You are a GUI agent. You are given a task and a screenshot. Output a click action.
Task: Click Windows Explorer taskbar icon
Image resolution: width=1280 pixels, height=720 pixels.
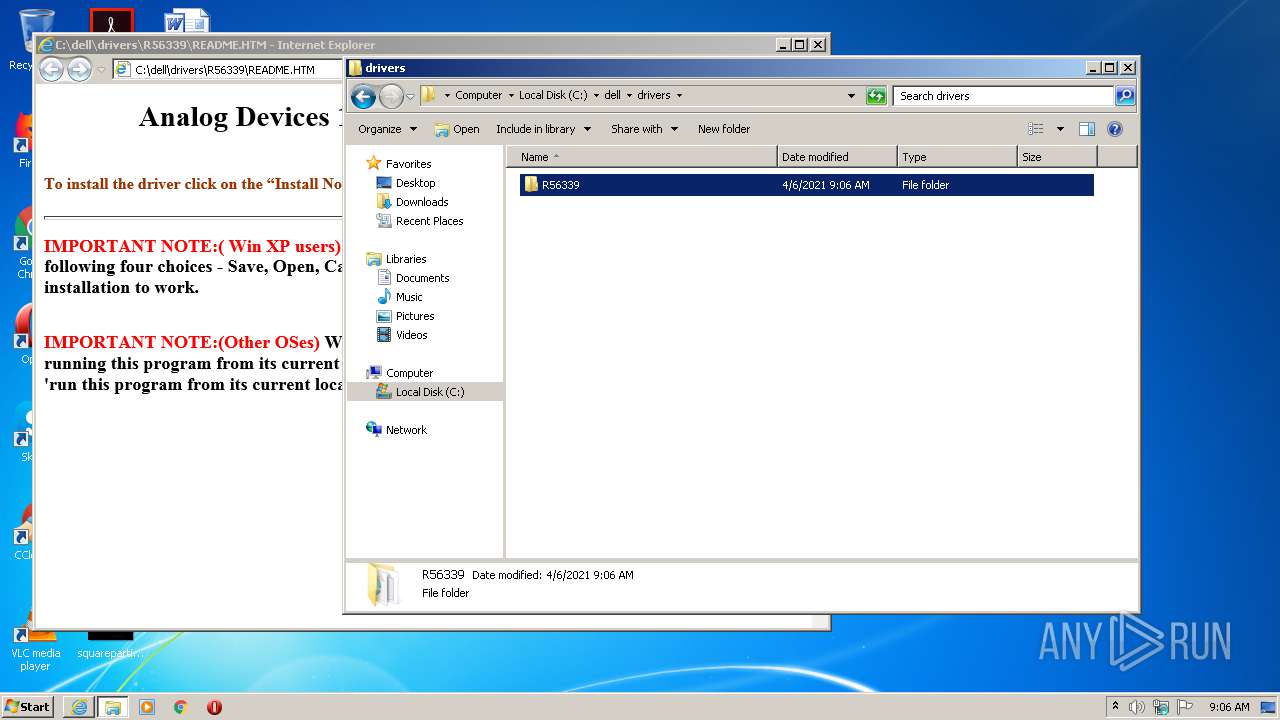113,707
